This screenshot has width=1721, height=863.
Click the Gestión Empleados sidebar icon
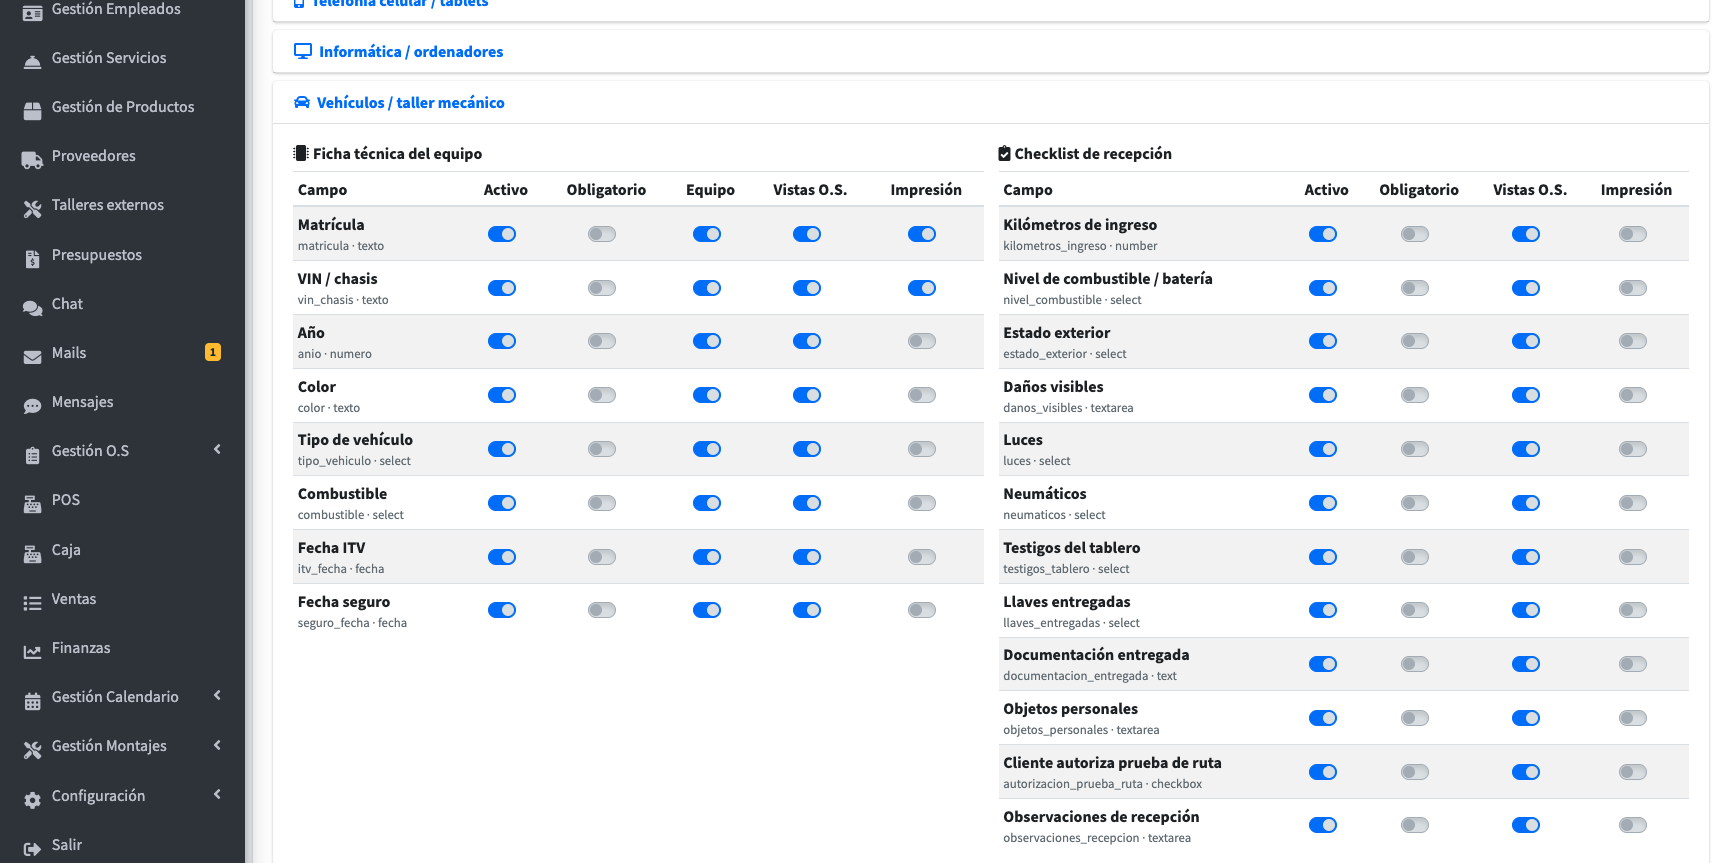pos(32,12)
